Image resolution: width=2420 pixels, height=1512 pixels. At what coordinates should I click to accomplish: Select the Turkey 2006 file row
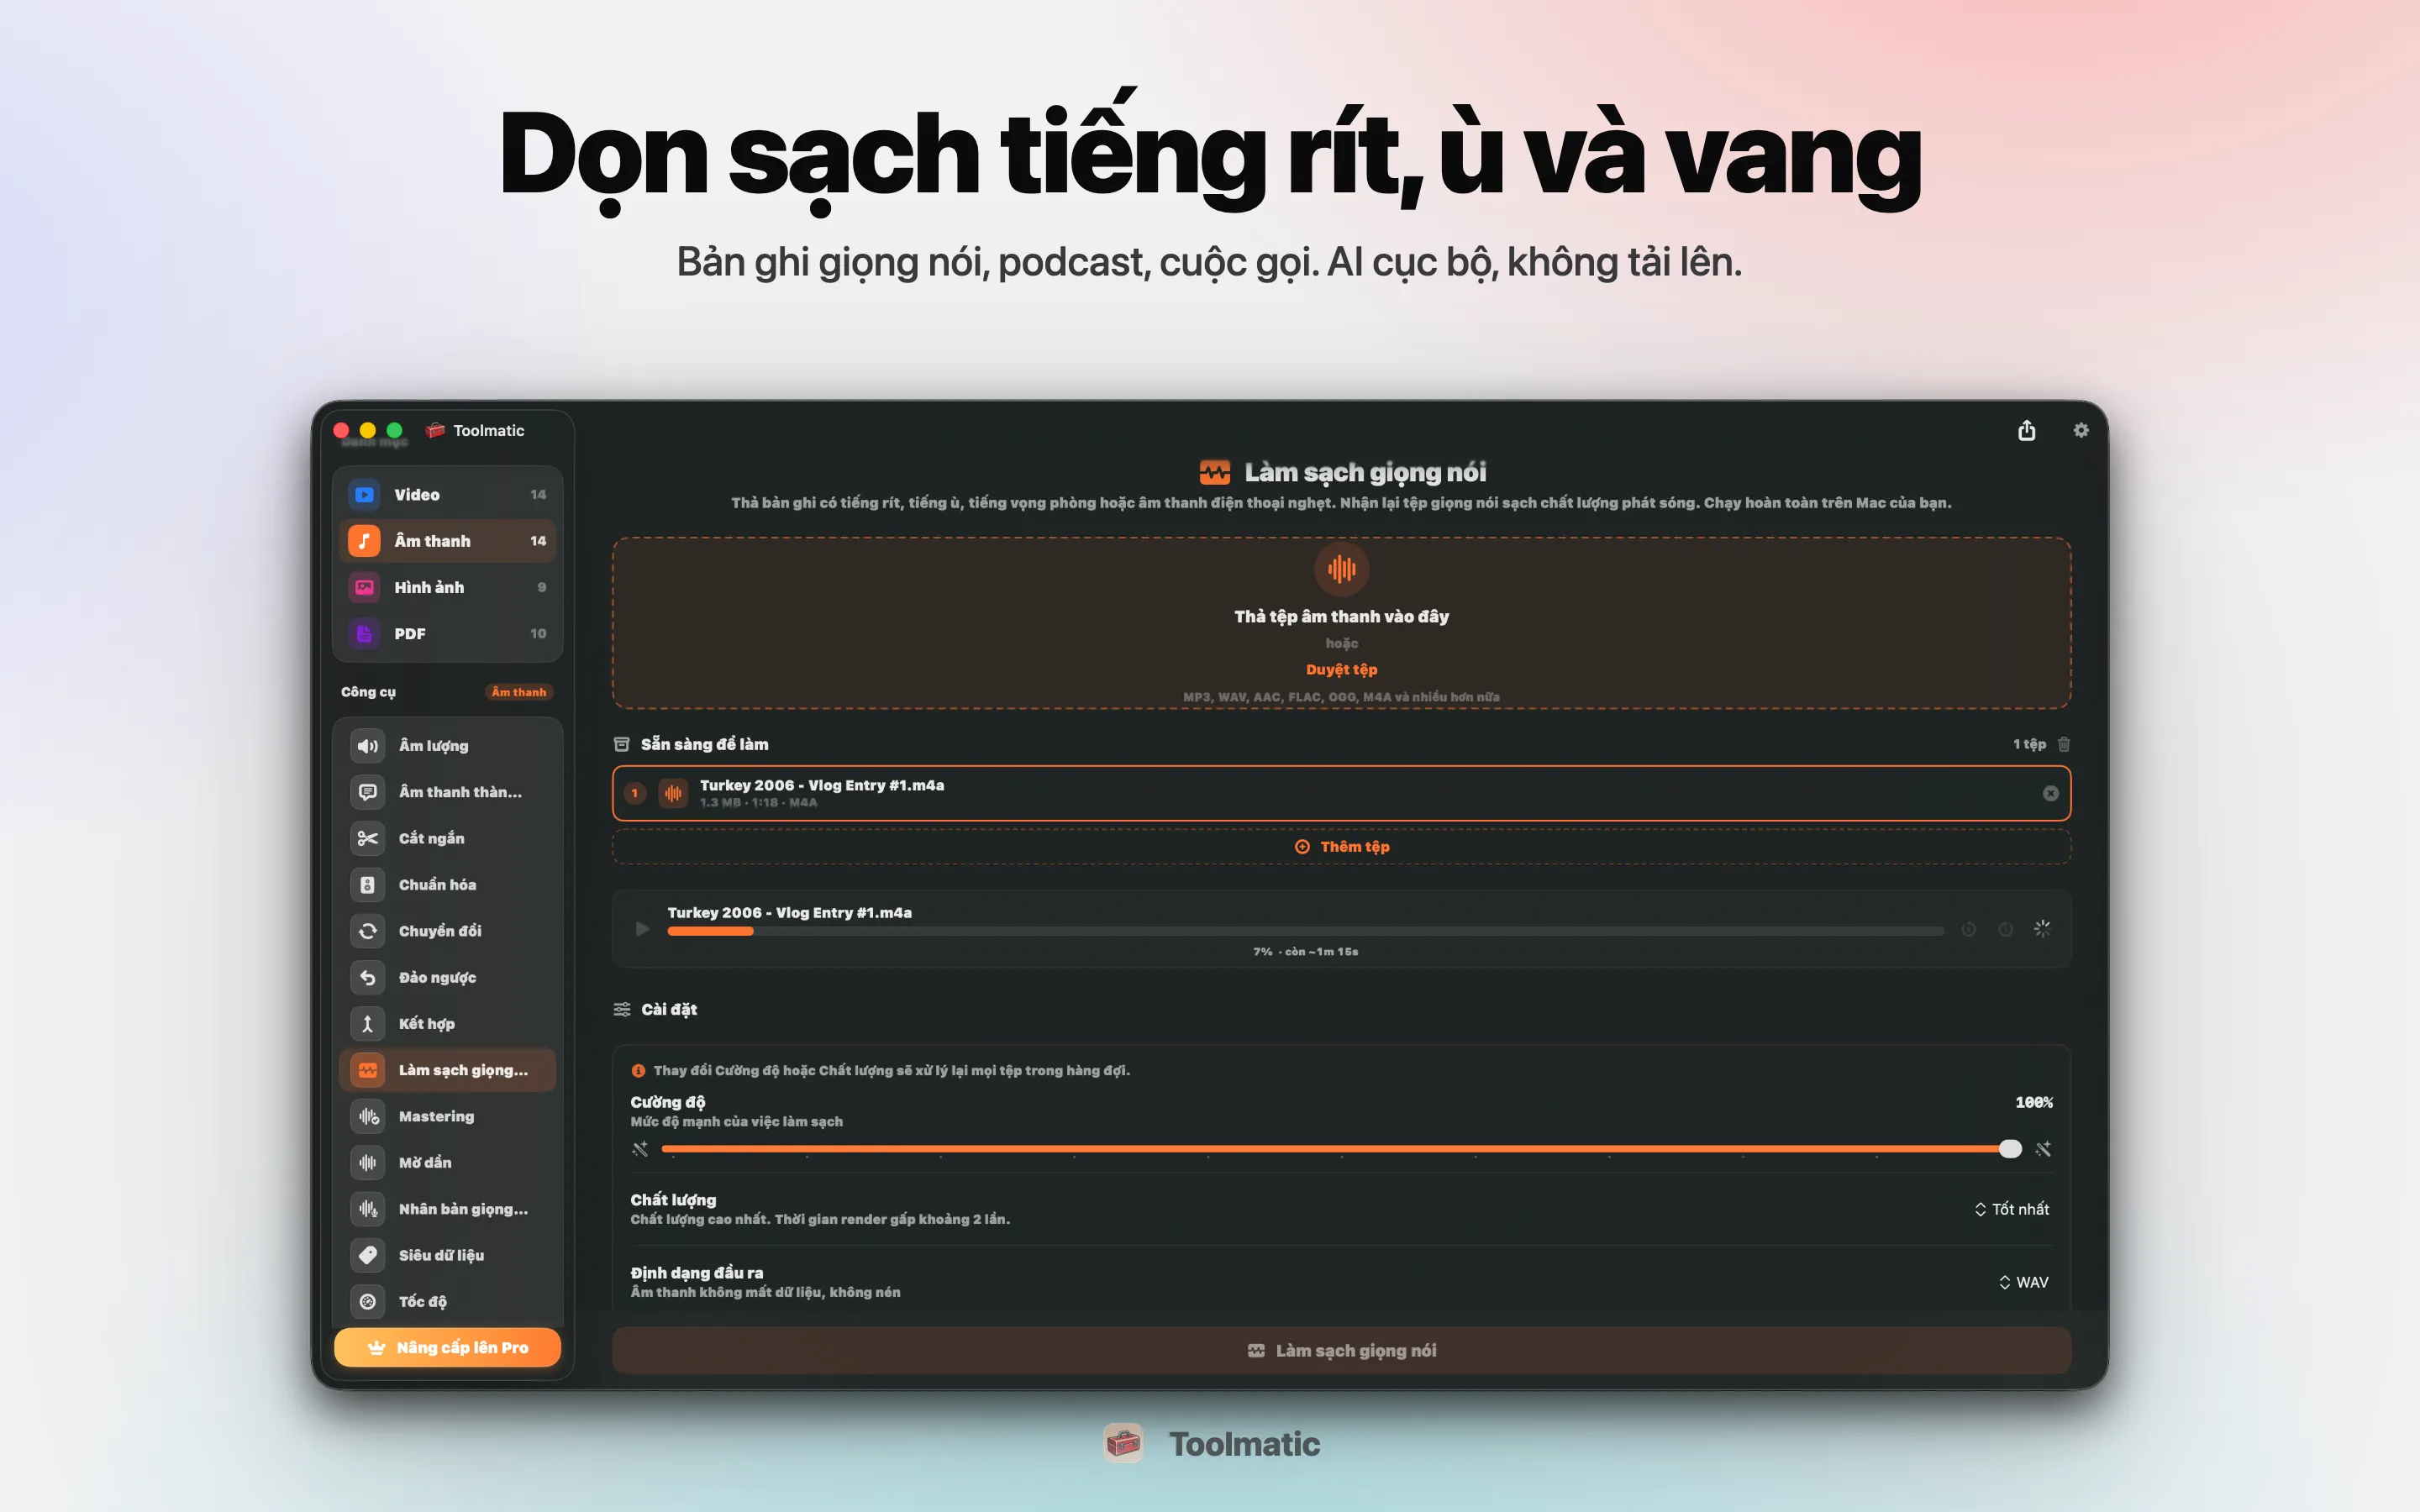1341,793
